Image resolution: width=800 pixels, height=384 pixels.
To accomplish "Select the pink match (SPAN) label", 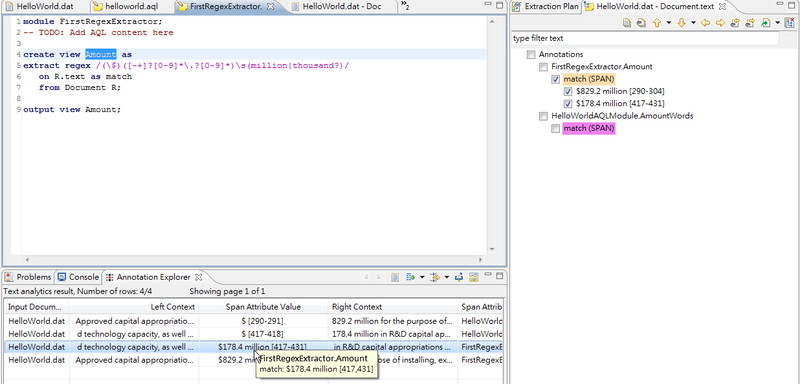I will click(x=589, y=129).
